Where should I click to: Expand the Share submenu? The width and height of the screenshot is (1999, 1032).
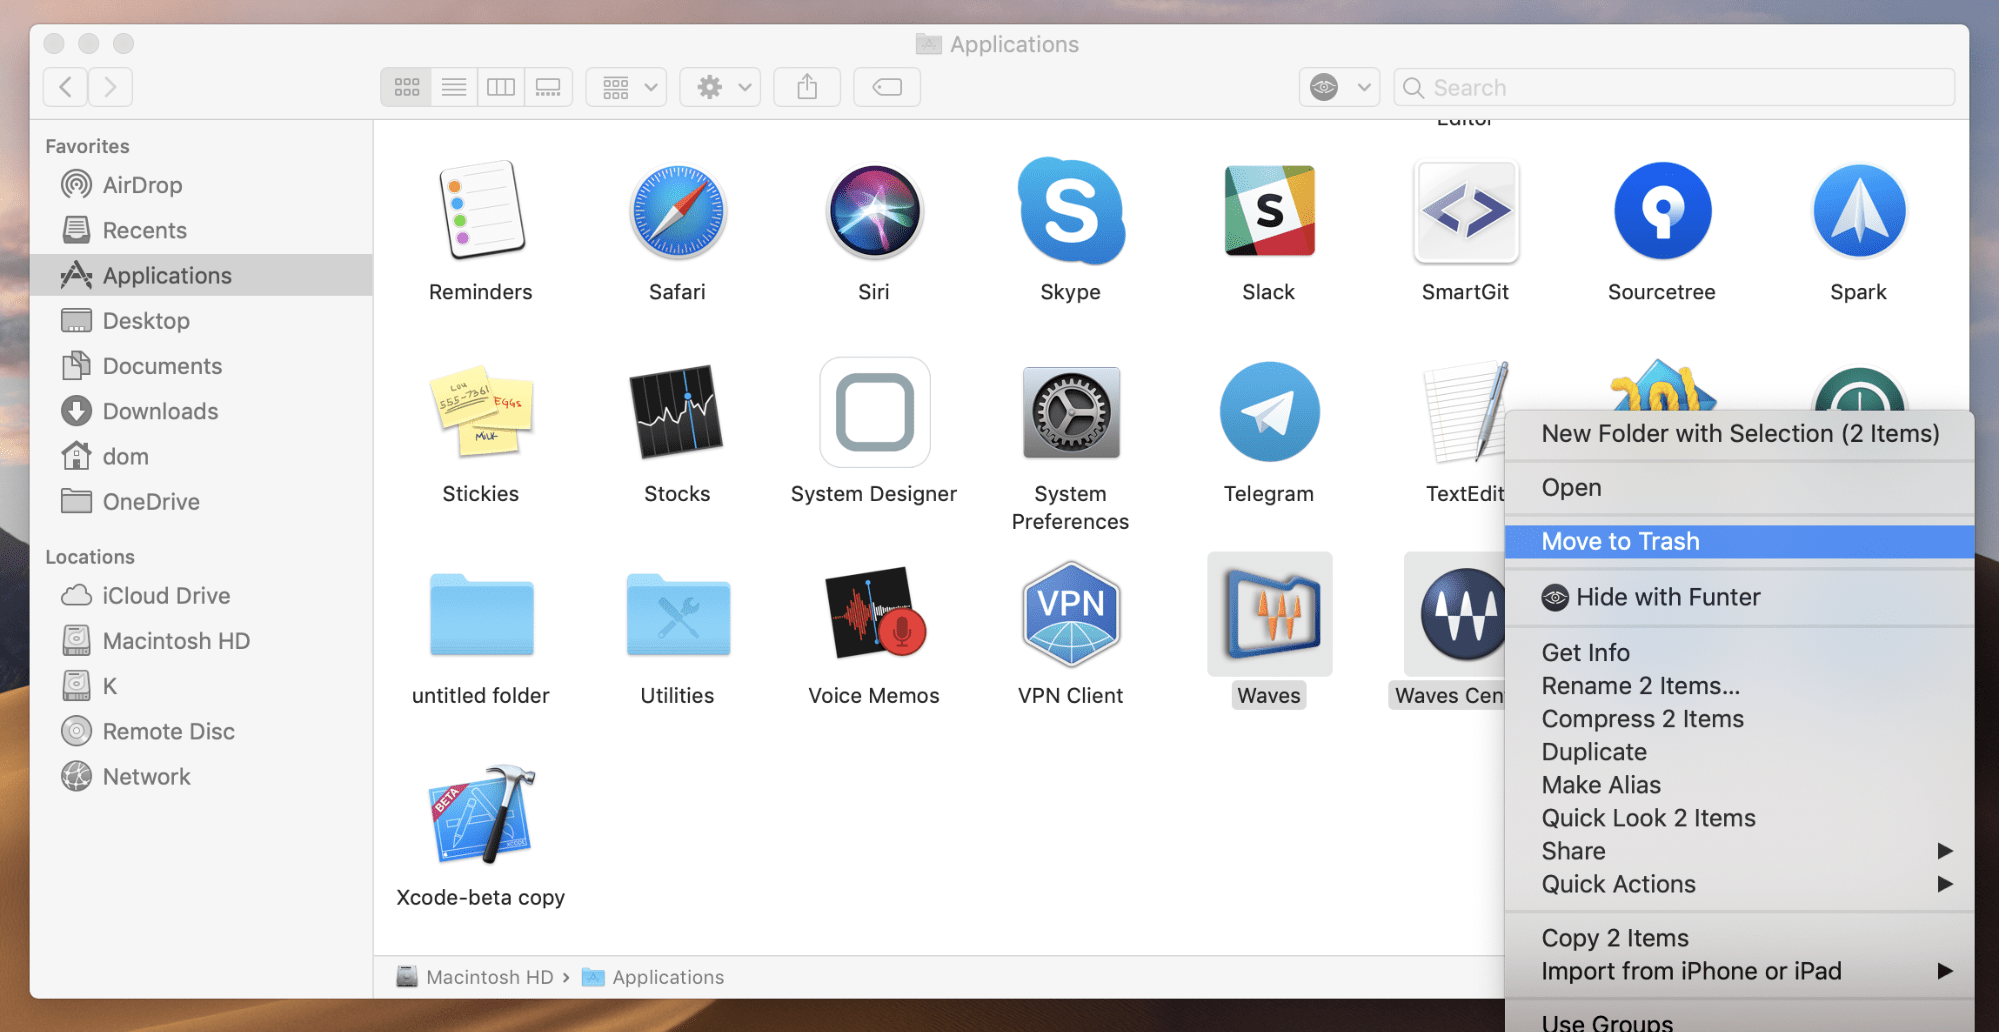[x=1572, y=851]
